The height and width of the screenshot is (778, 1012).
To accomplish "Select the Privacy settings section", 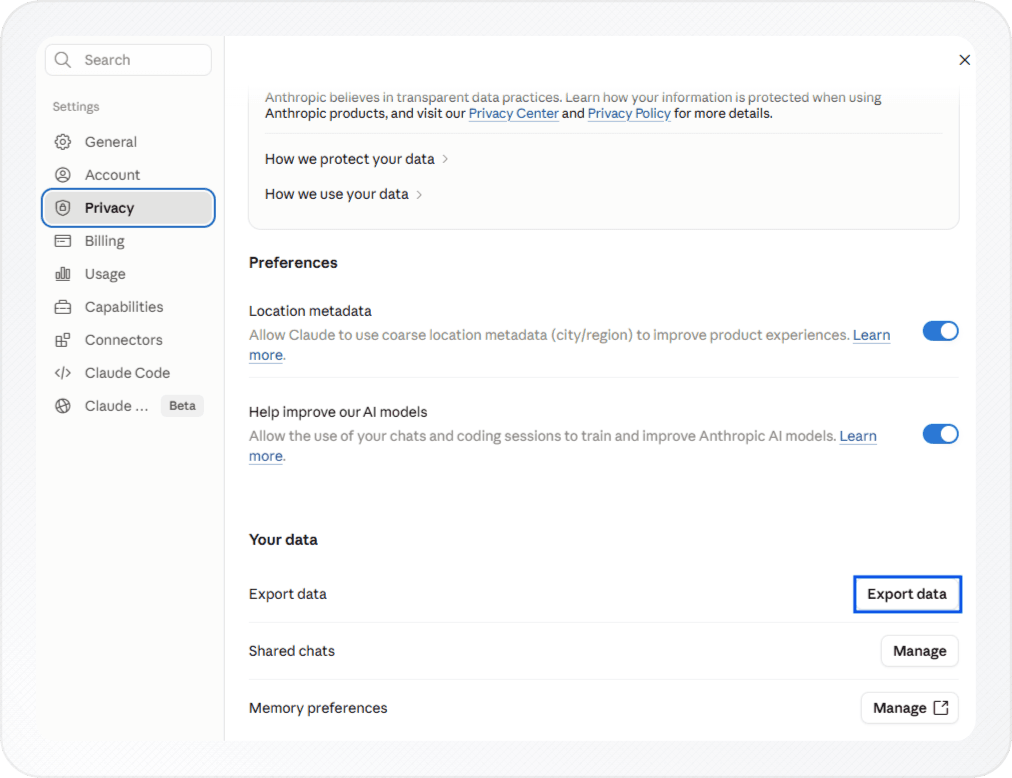I will [x=128, y=208].
